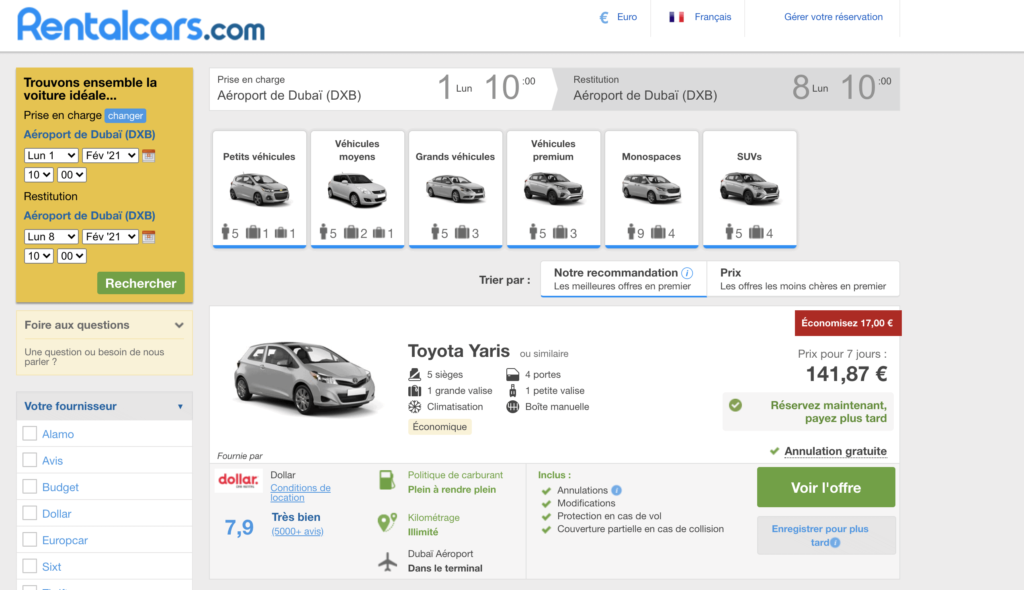The width and height of the screenshot is (1024, 590).
Task: Click return Aéroport de Dubaï link in sidebar
Action: [89, 216]
